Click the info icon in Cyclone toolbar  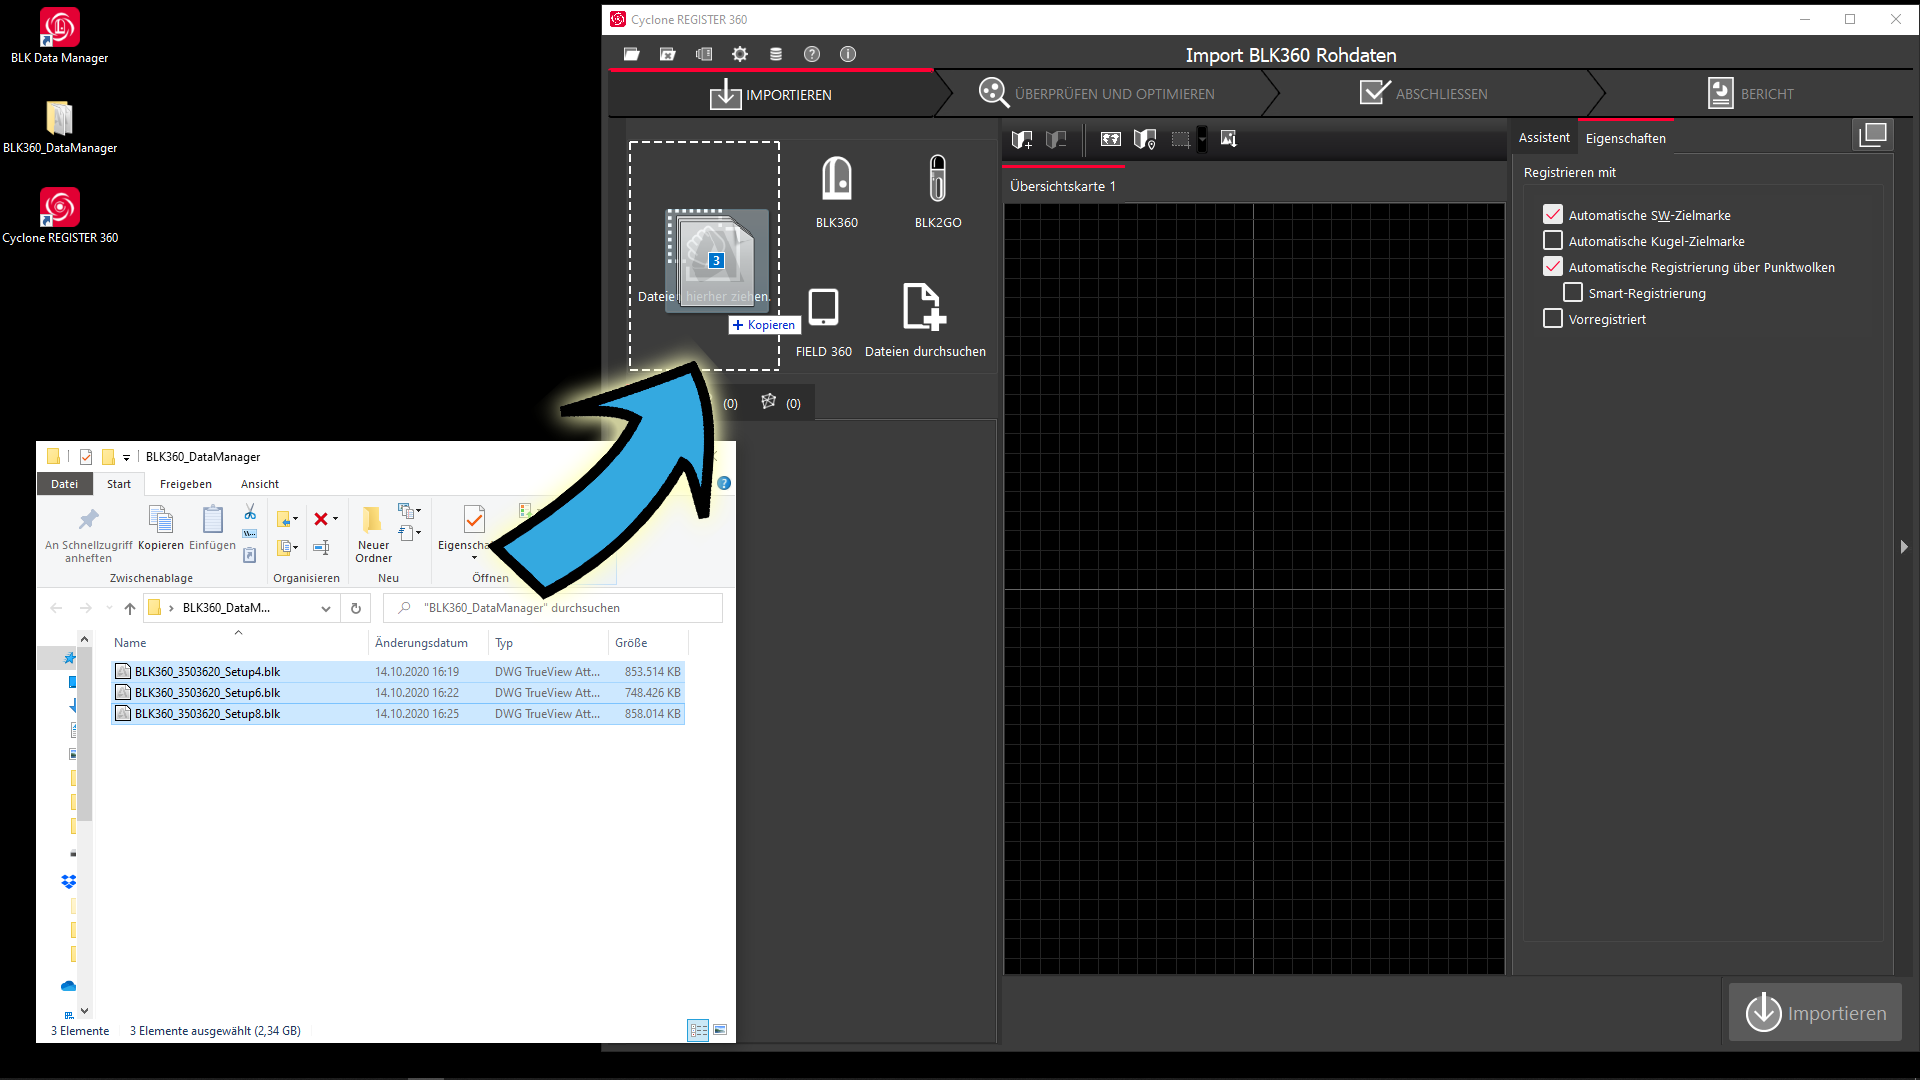click(x=848, y=54)
